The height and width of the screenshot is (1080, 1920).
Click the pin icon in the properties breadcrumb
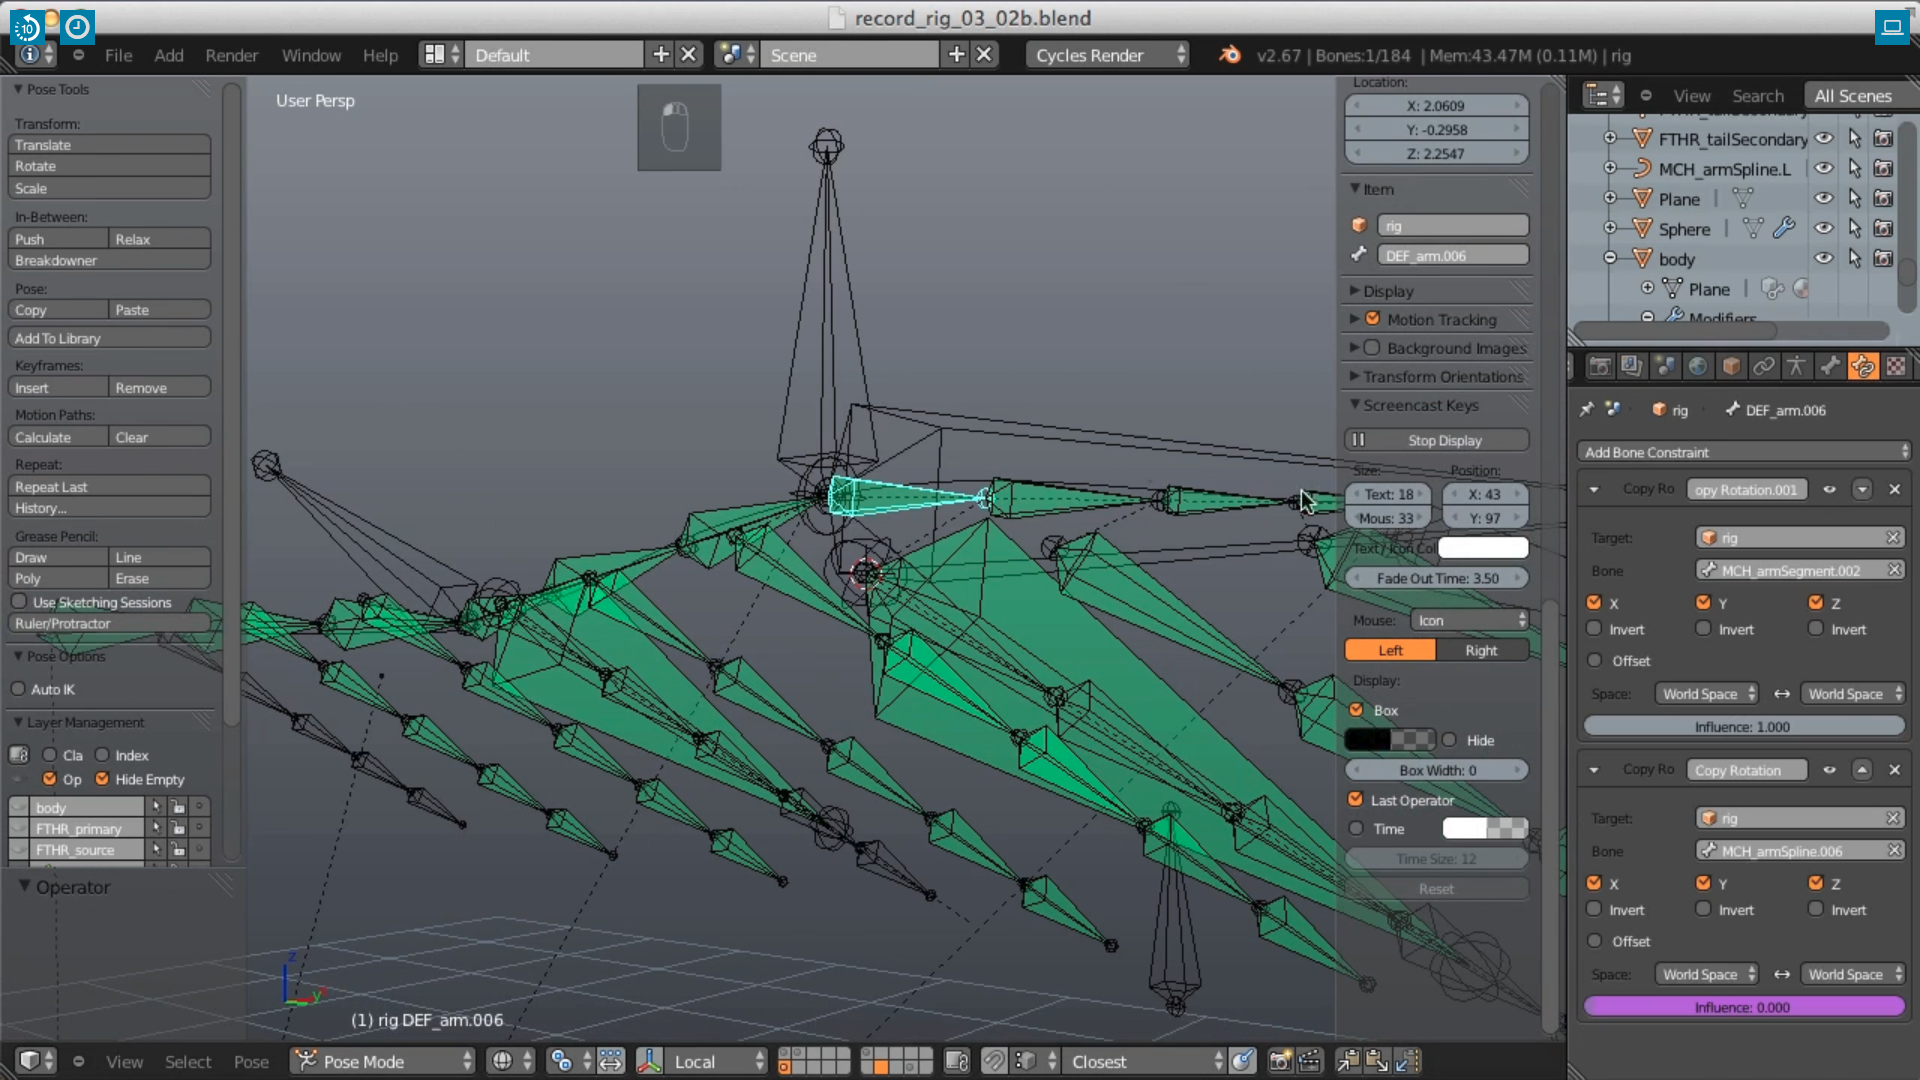[x=1587, y=410]
